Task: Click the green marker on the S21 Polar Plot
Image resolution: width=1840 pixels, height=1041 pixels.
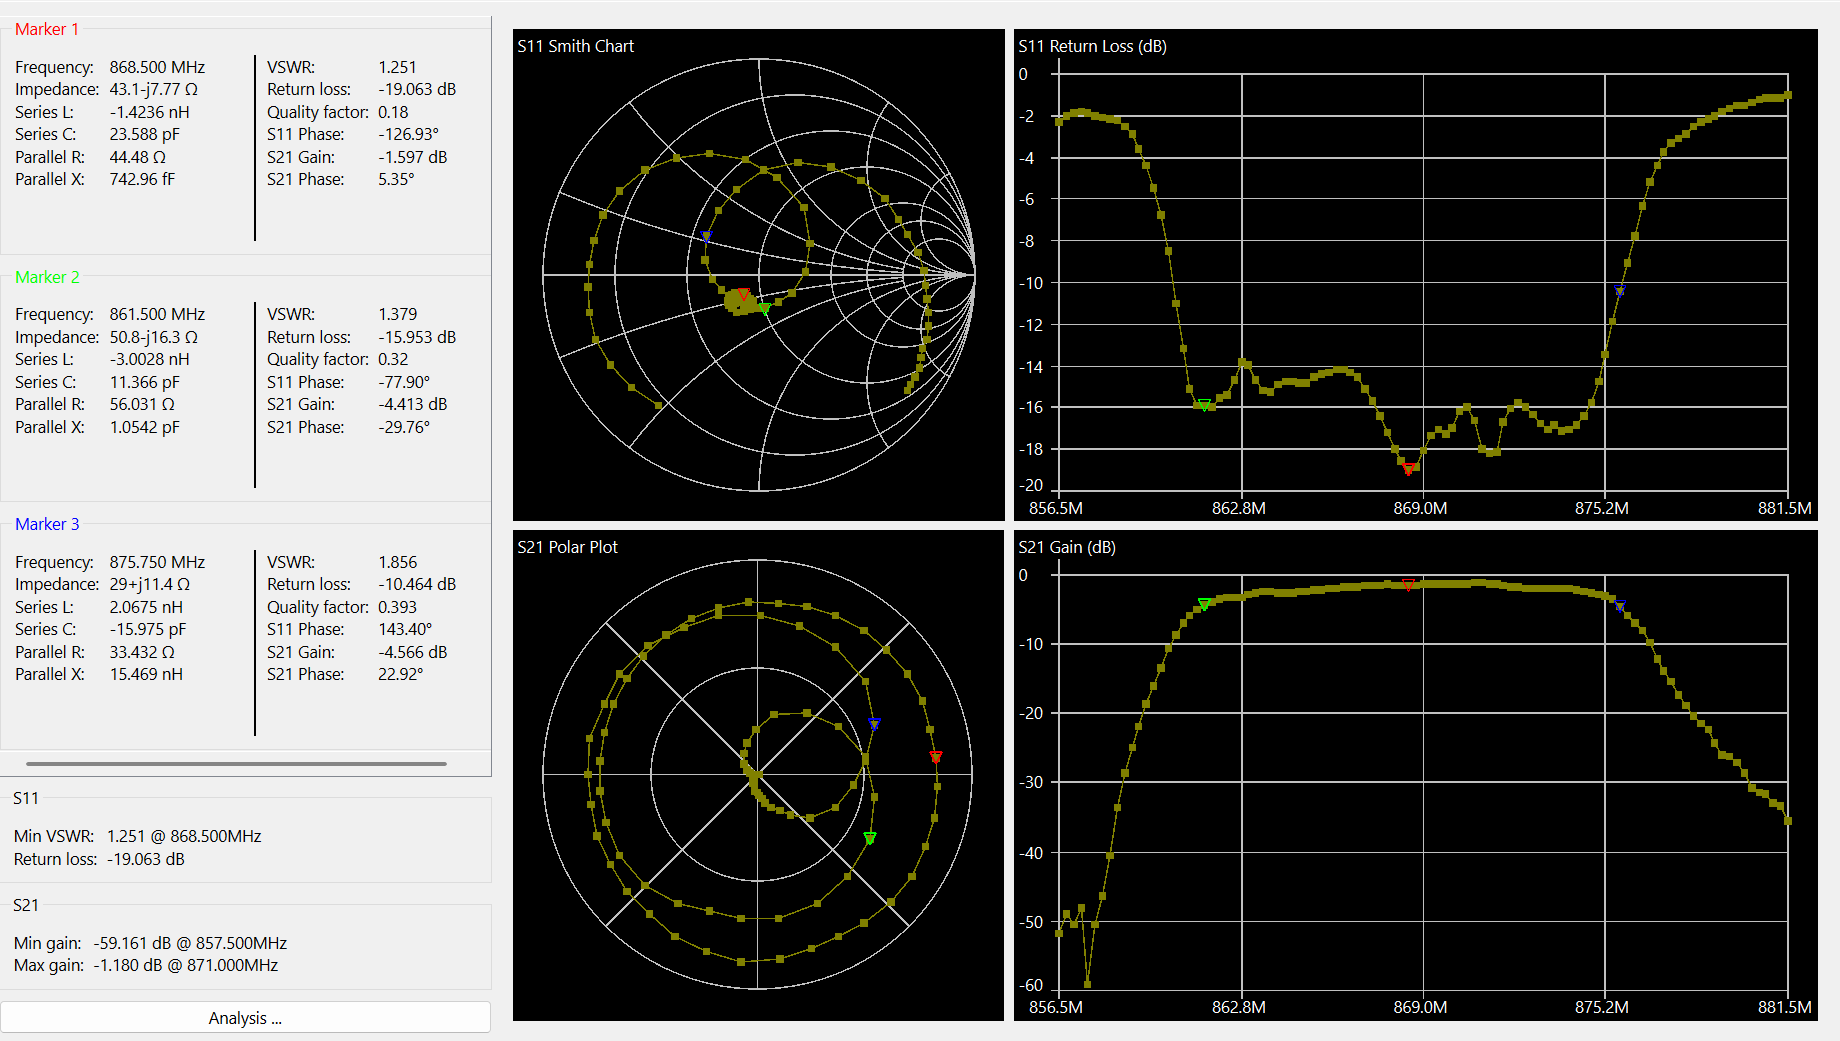Action: 870,838
